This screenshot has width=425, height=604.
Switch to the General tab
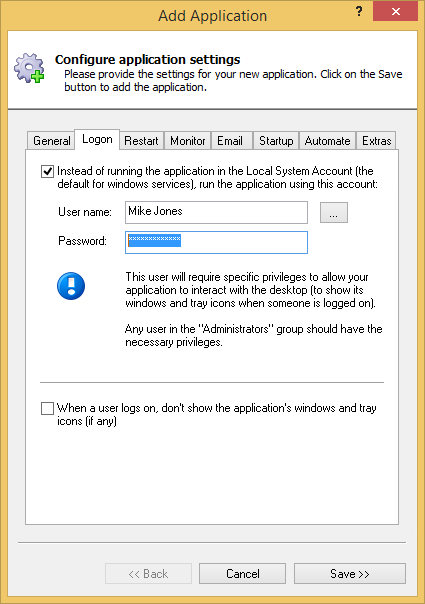(51, 141)
